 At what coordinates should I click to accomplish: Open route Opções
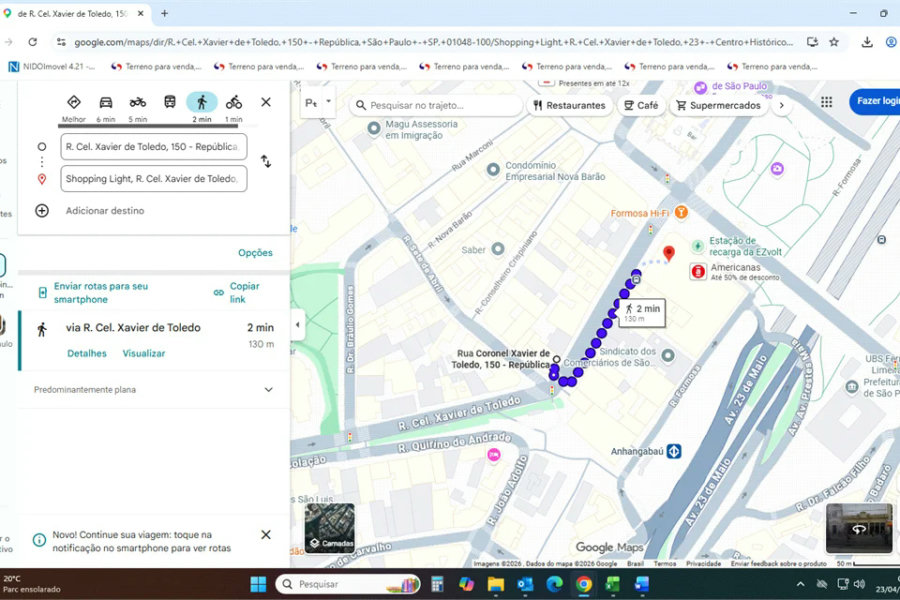point(255,253)
